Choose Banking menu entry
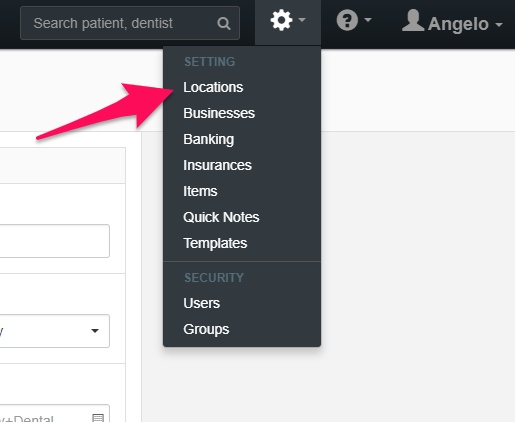This screenshot has height=423, width=516. tap(209, 139)
